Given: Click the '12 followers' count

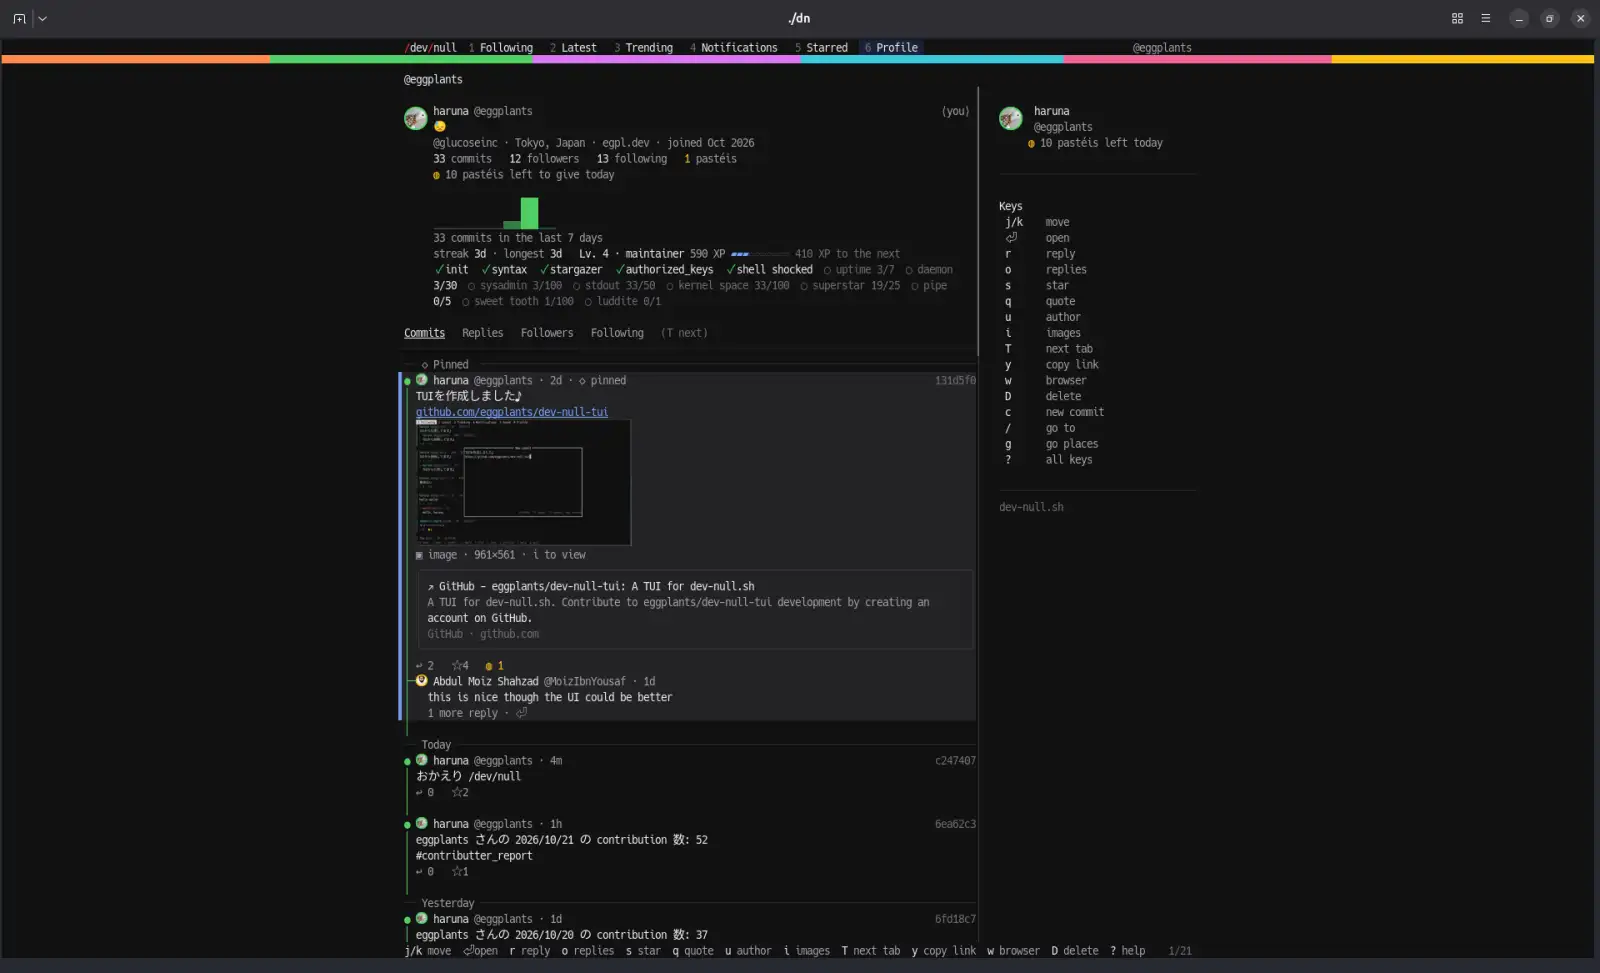Looking at the screenshot, I should point(544,159).
